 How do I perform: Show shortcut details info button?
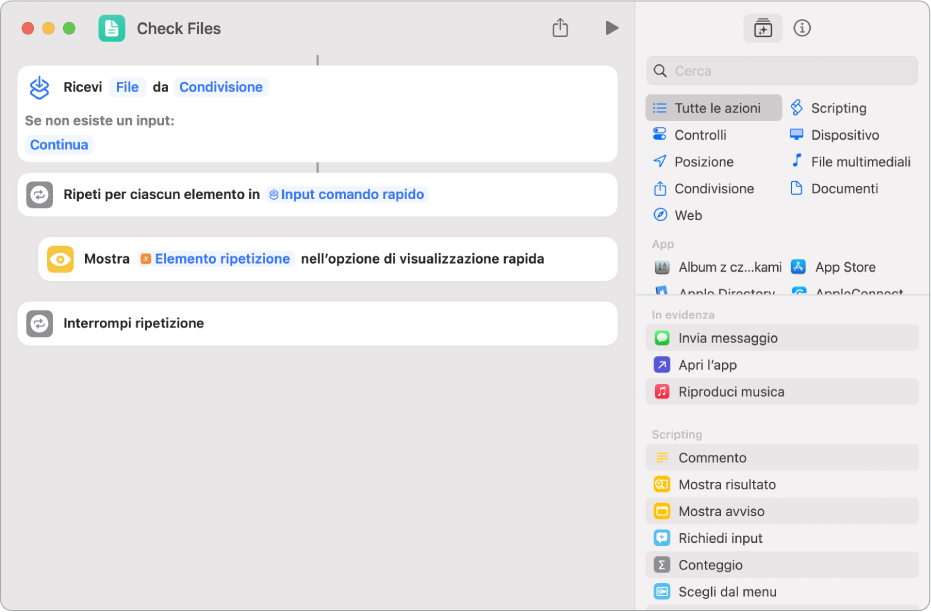pos(802,28)
